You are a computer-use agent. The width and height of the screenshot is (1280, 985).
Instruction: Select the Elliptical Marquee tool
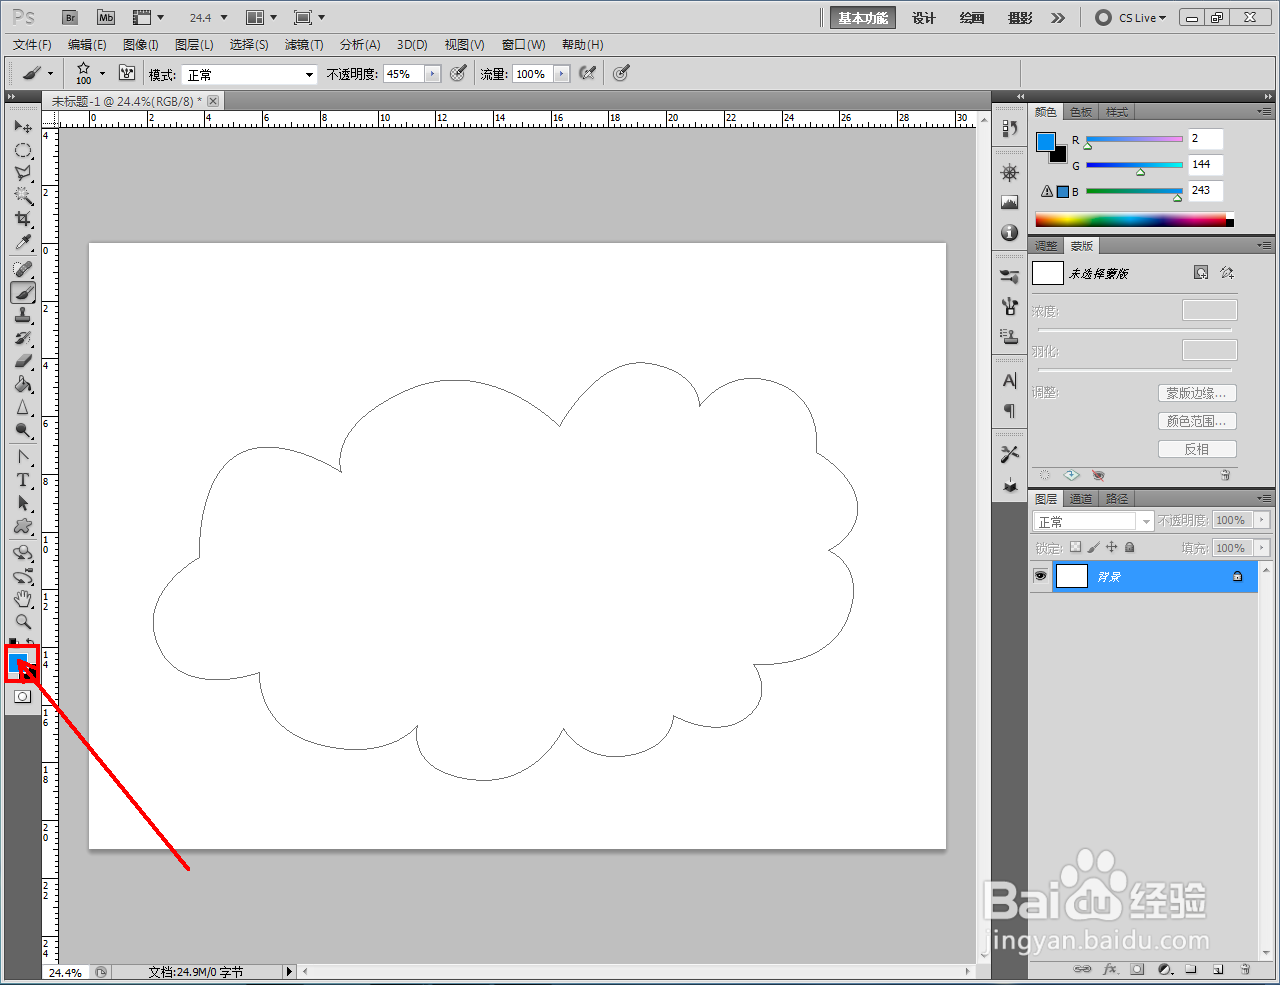point(23,150)
